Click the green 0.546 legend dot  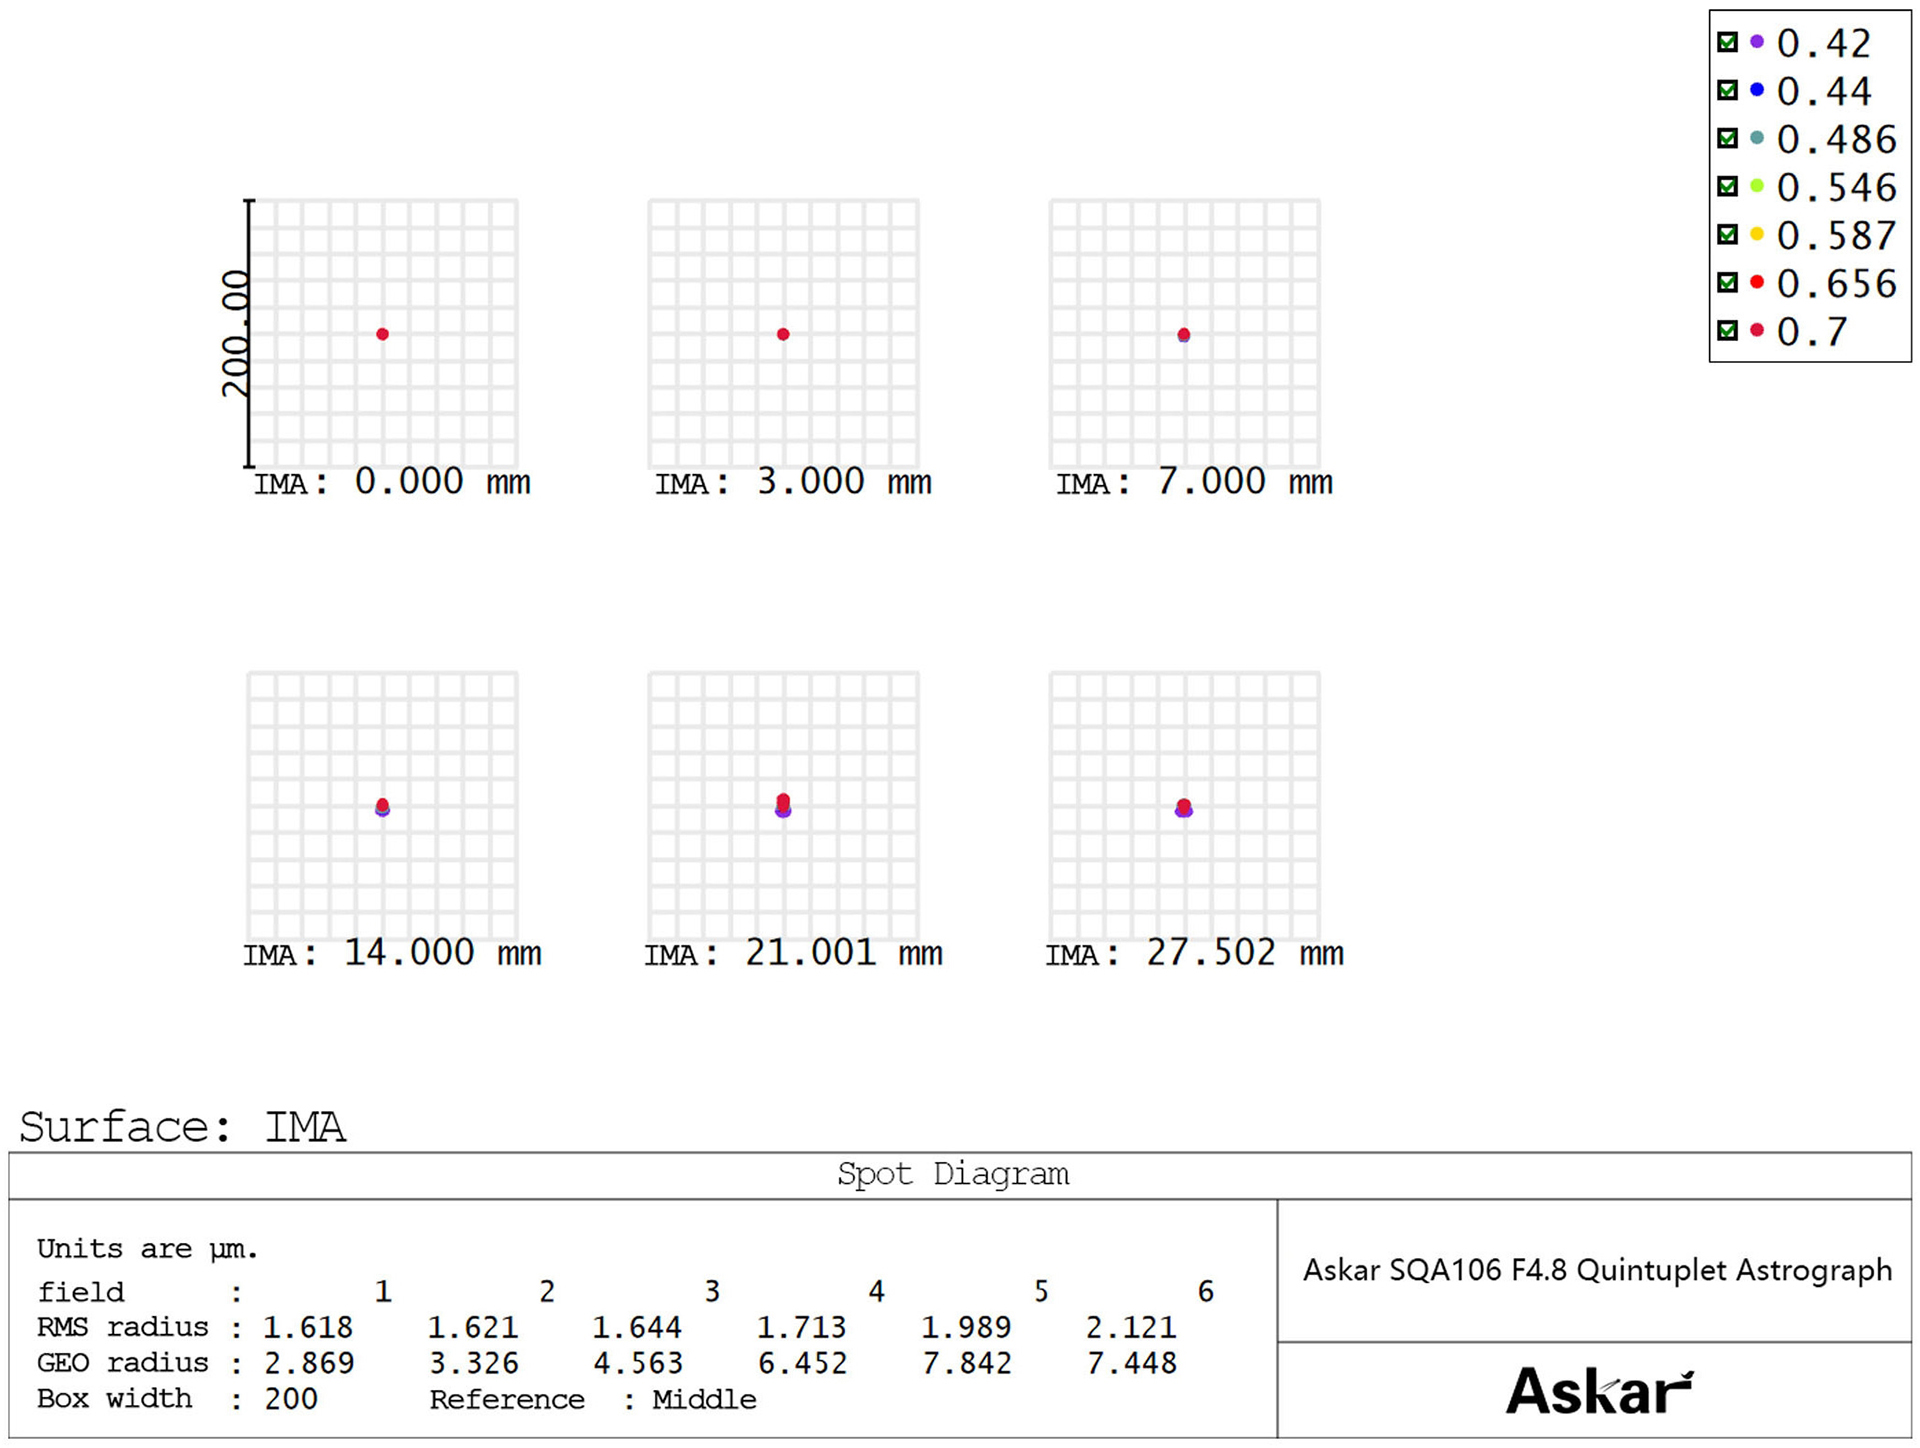point(1757,186)
